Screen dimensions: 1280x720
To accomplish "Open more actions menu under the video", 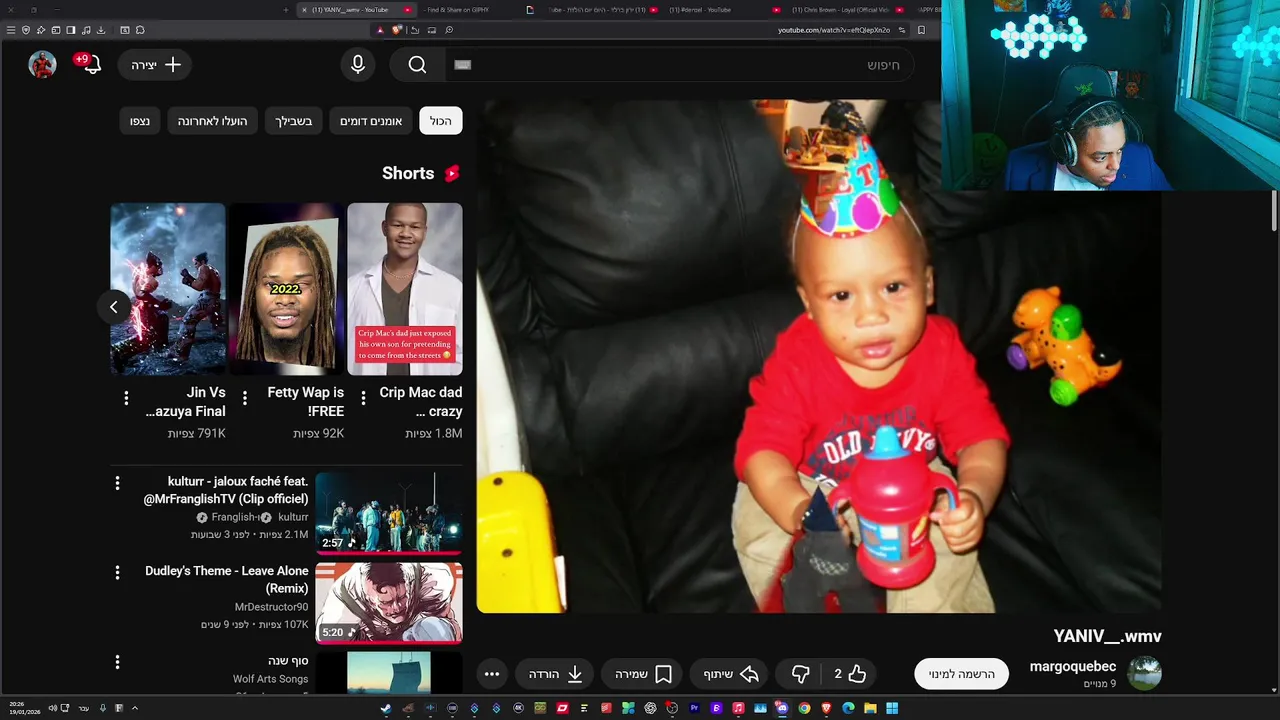I will (x=492, y=674).
